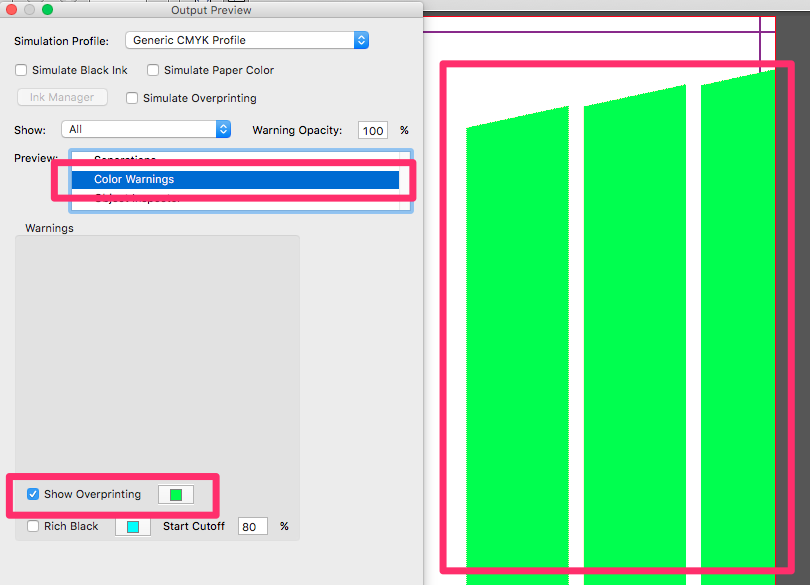Choose Object Inspector in the Preview list
This screenshot has height=585, width=810.
136,199
